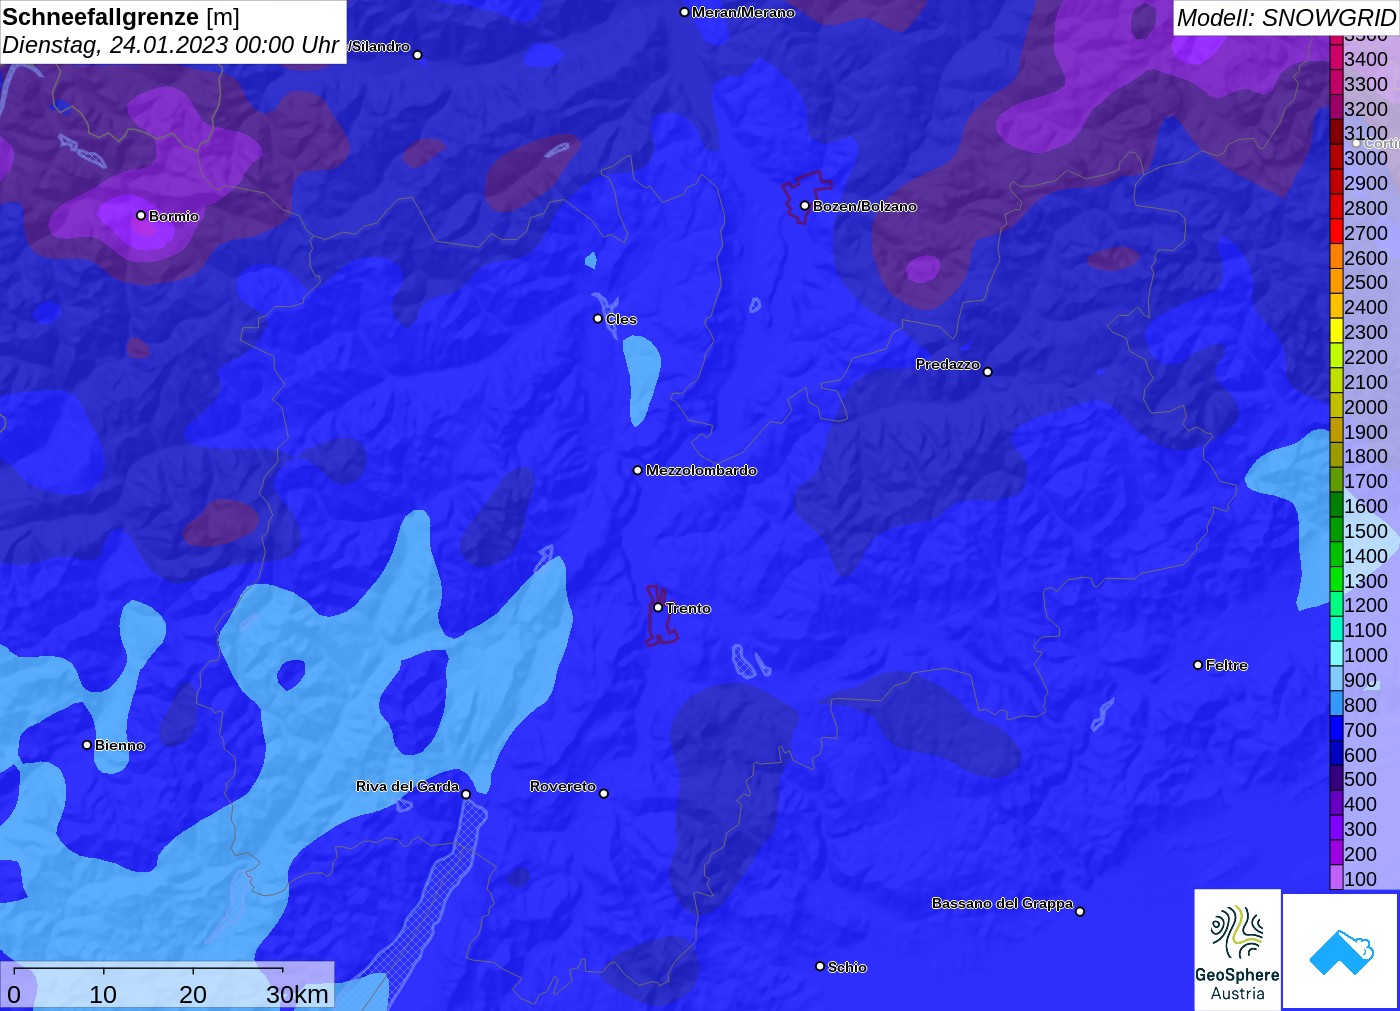Pick the 500 m legend color swatch
The image size is (1400, 1011).
click(x=1336, y=779)
